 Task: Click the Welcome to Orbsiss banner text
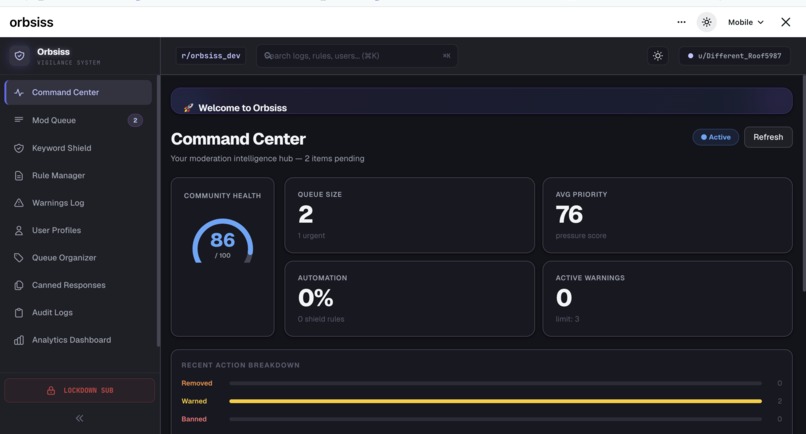(x=243, y=108)
